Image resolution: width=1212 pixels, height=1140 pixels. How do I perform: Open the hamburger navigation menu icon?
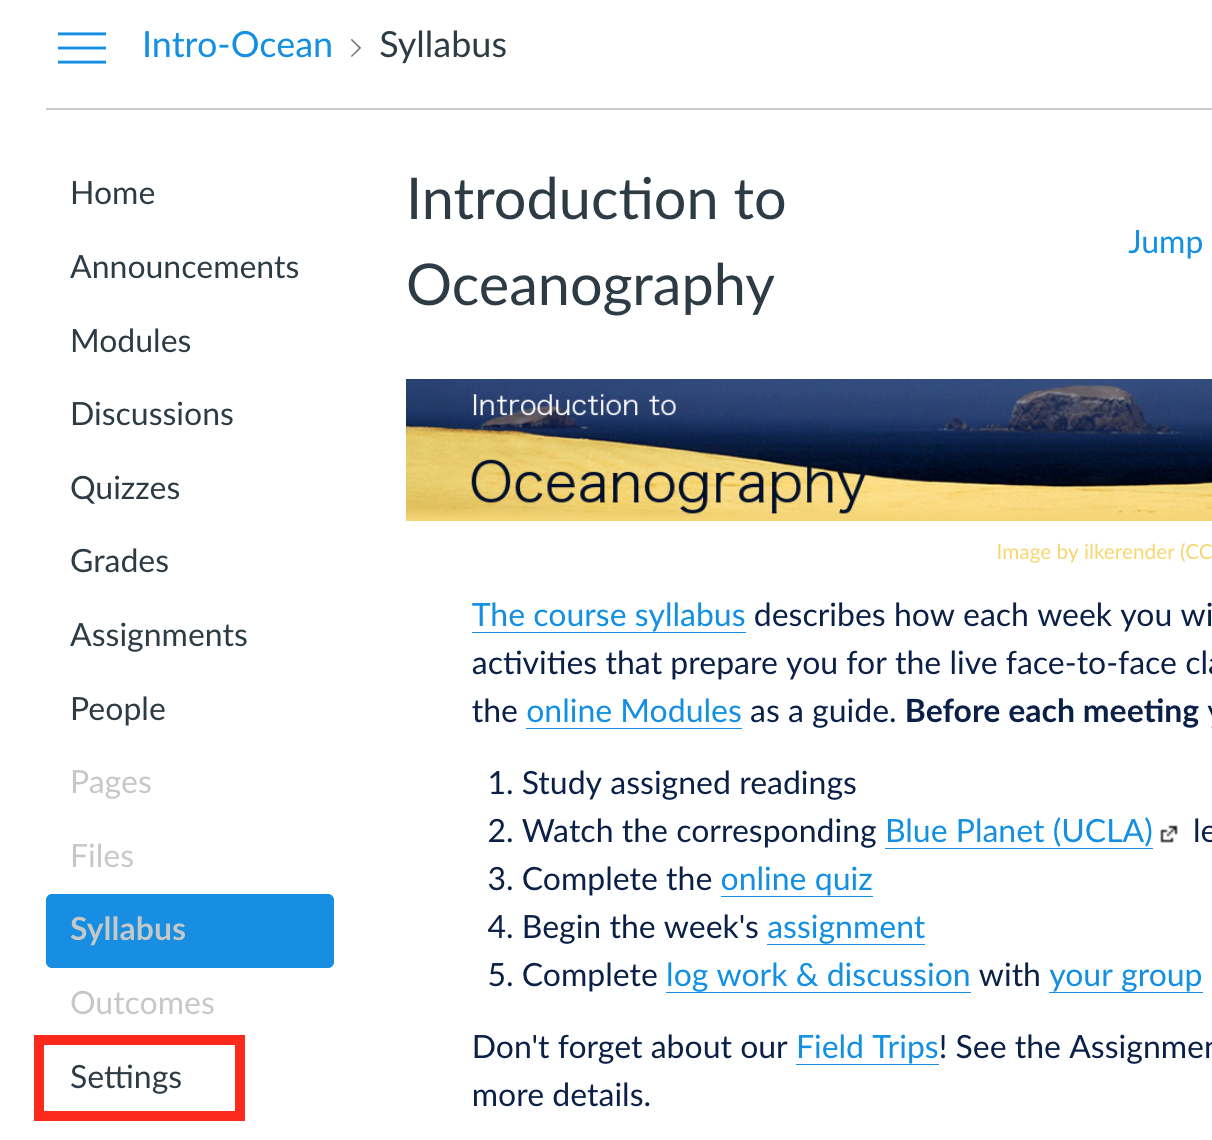[82, 47]
